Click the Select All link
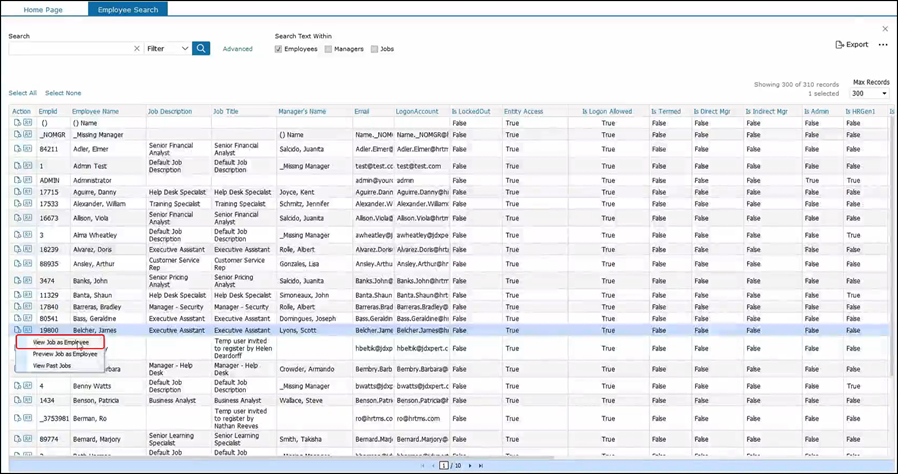The image size is (899, 474). [x=23, y=93]
